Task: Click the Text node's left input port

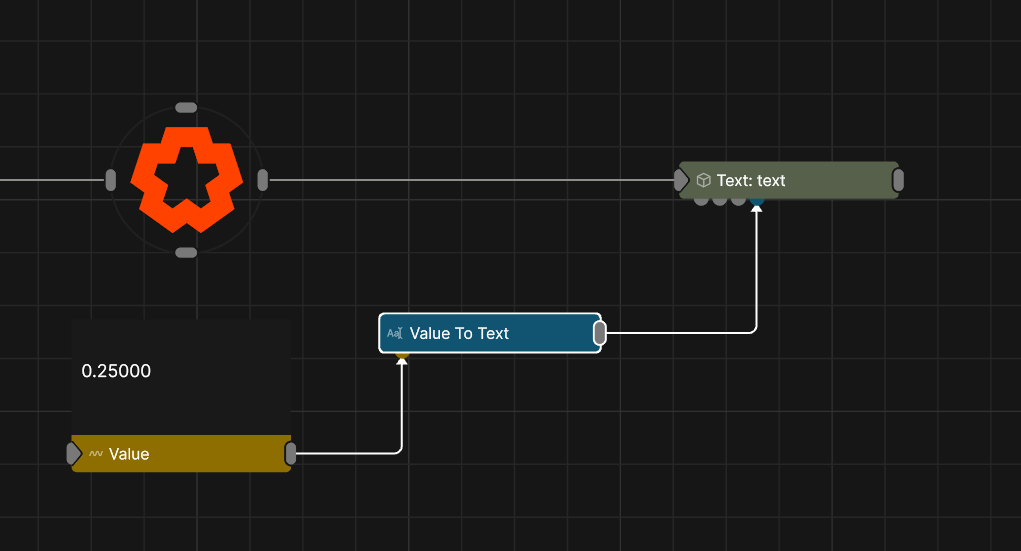Action: coord(681,180)
